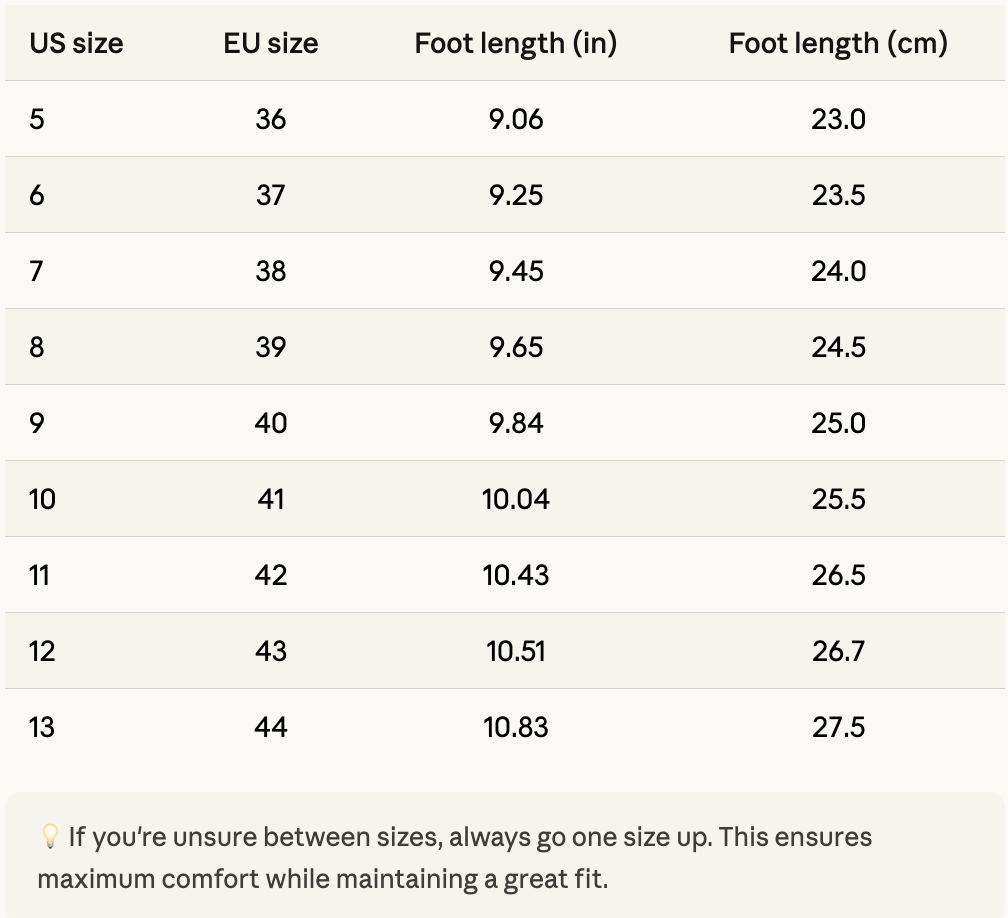This screenshot has height=918, width=1008.
Task: Click the lightbulb tip icon
Action: (50, 837)
